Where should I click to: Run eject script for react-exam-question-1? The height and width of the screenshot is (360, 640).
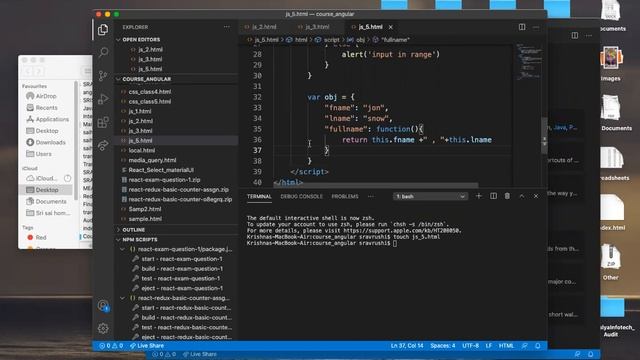click(182, 288)
